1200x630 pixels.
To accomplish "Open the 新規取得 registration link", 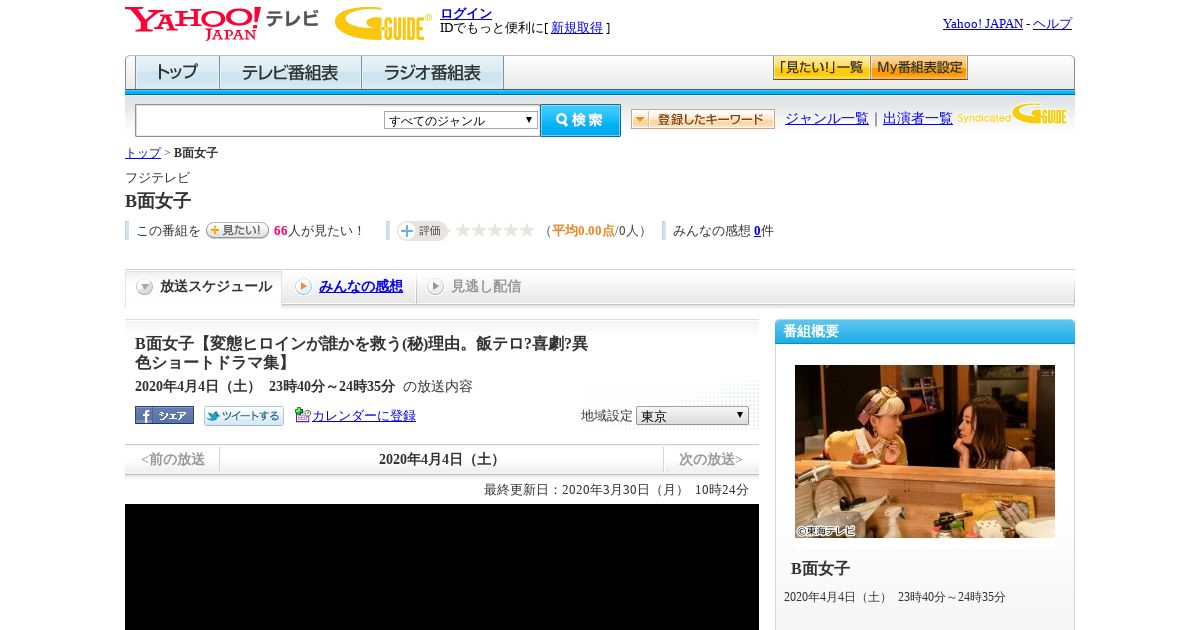I will (x=577, y=28).
